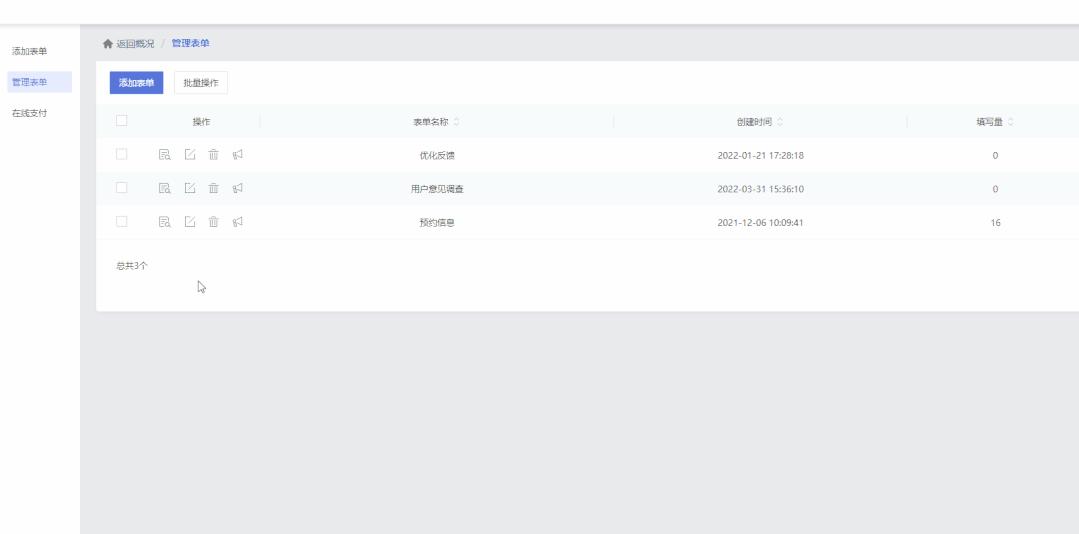This screenshot has width=1079, height=534.
Task: Click the 返回概况 breadcrumb link
Action: pyautogui.click(x=135, y=44)
